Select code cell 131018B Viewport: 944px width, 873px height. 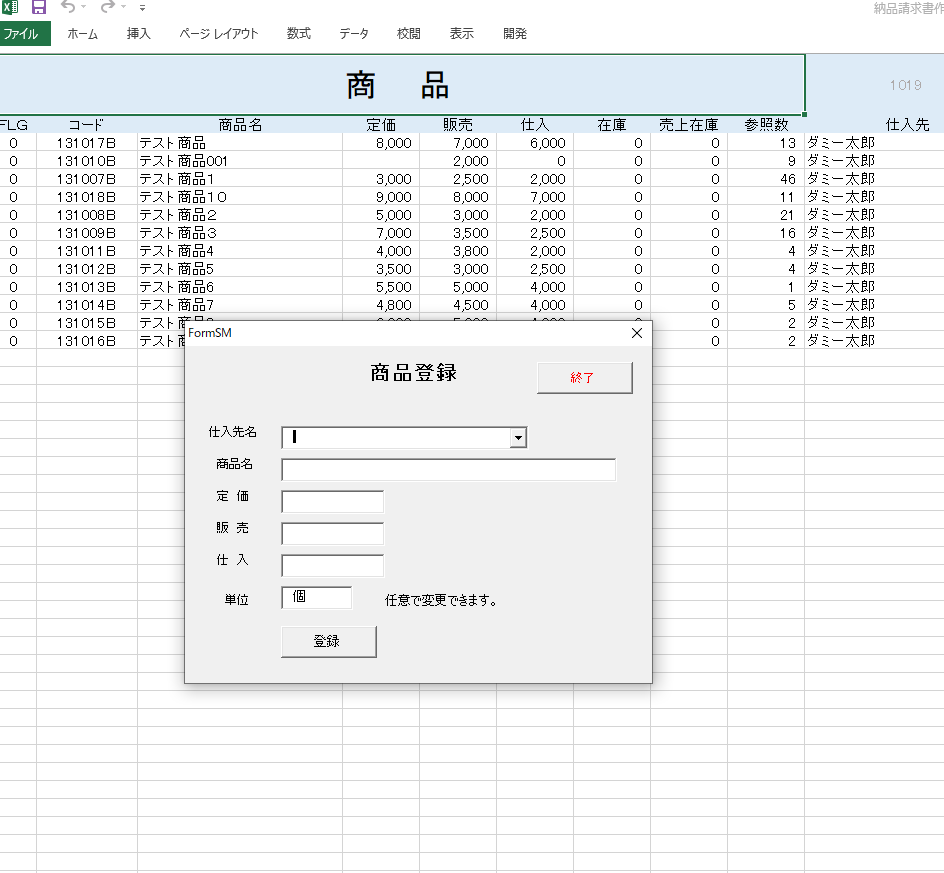[86, 197]
